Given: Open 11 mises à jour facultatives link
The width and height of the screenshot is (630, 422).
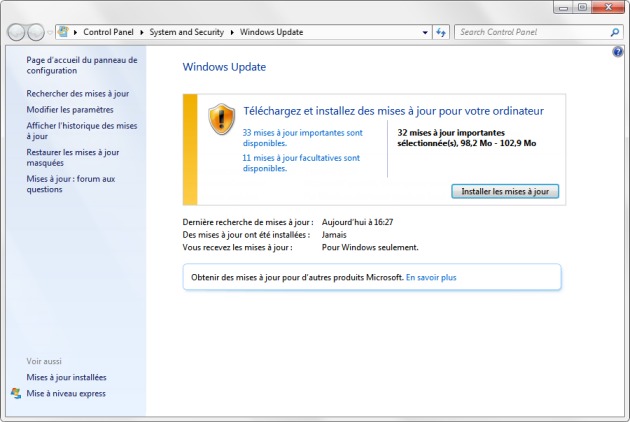Looking at the screenshot, I should point(301,163).
